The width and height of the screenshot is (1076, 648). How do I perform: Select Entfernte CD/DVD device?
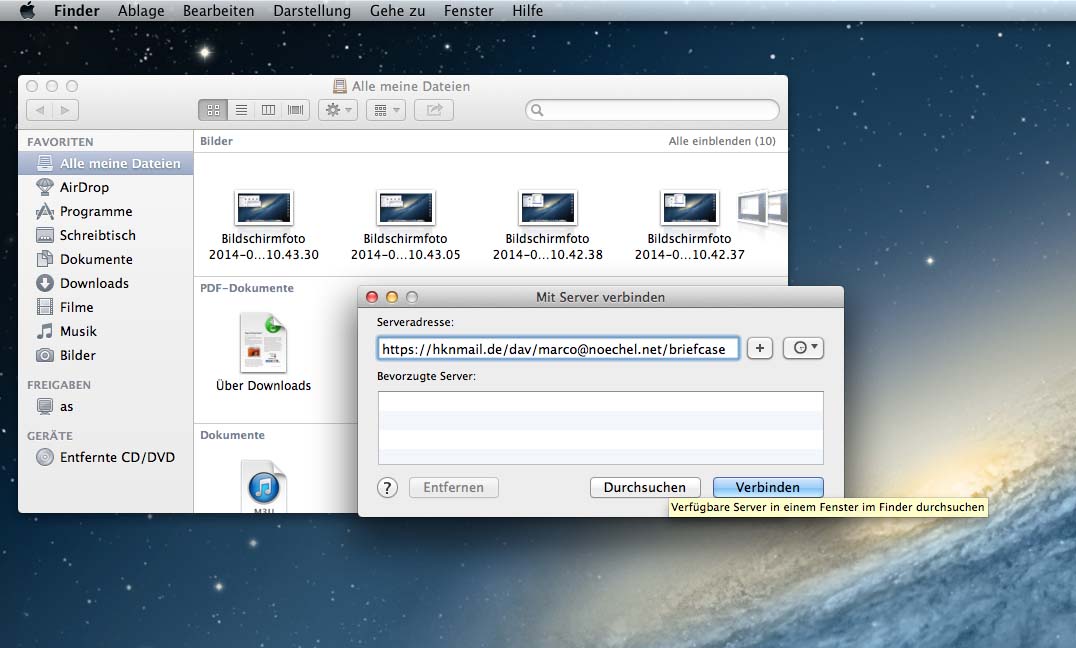point(117,457)
